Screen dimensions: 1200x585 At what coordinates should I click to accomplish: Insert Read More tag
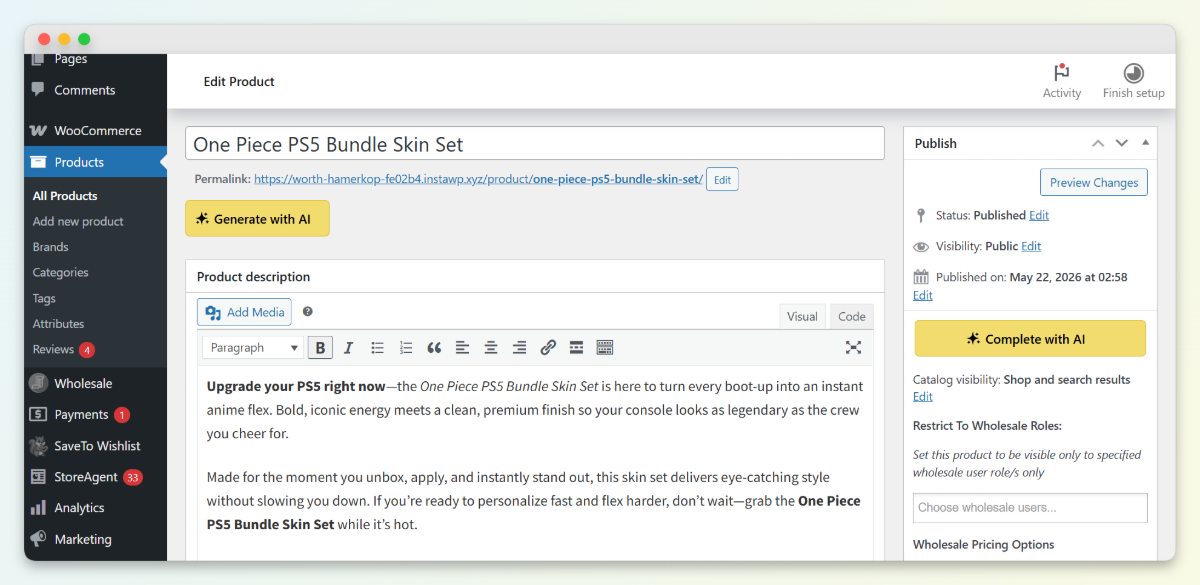pos(576,348)
